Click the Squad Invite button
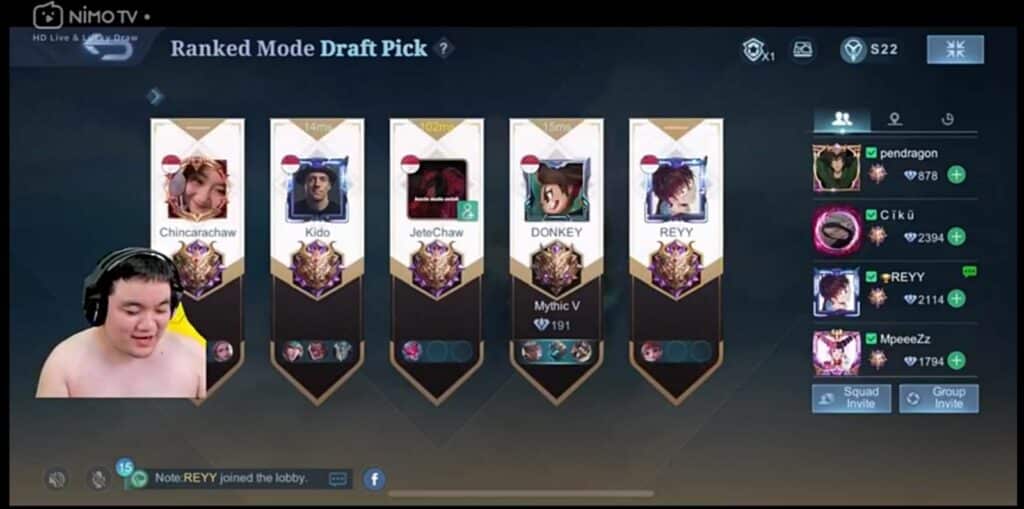 pos(851,398)
